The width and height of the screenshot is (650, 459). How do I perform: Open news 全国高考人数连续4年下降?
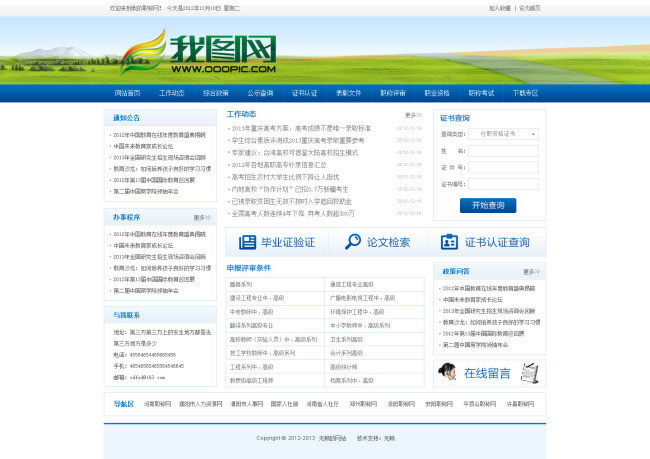pyautogui.click(x=293, y=214)
